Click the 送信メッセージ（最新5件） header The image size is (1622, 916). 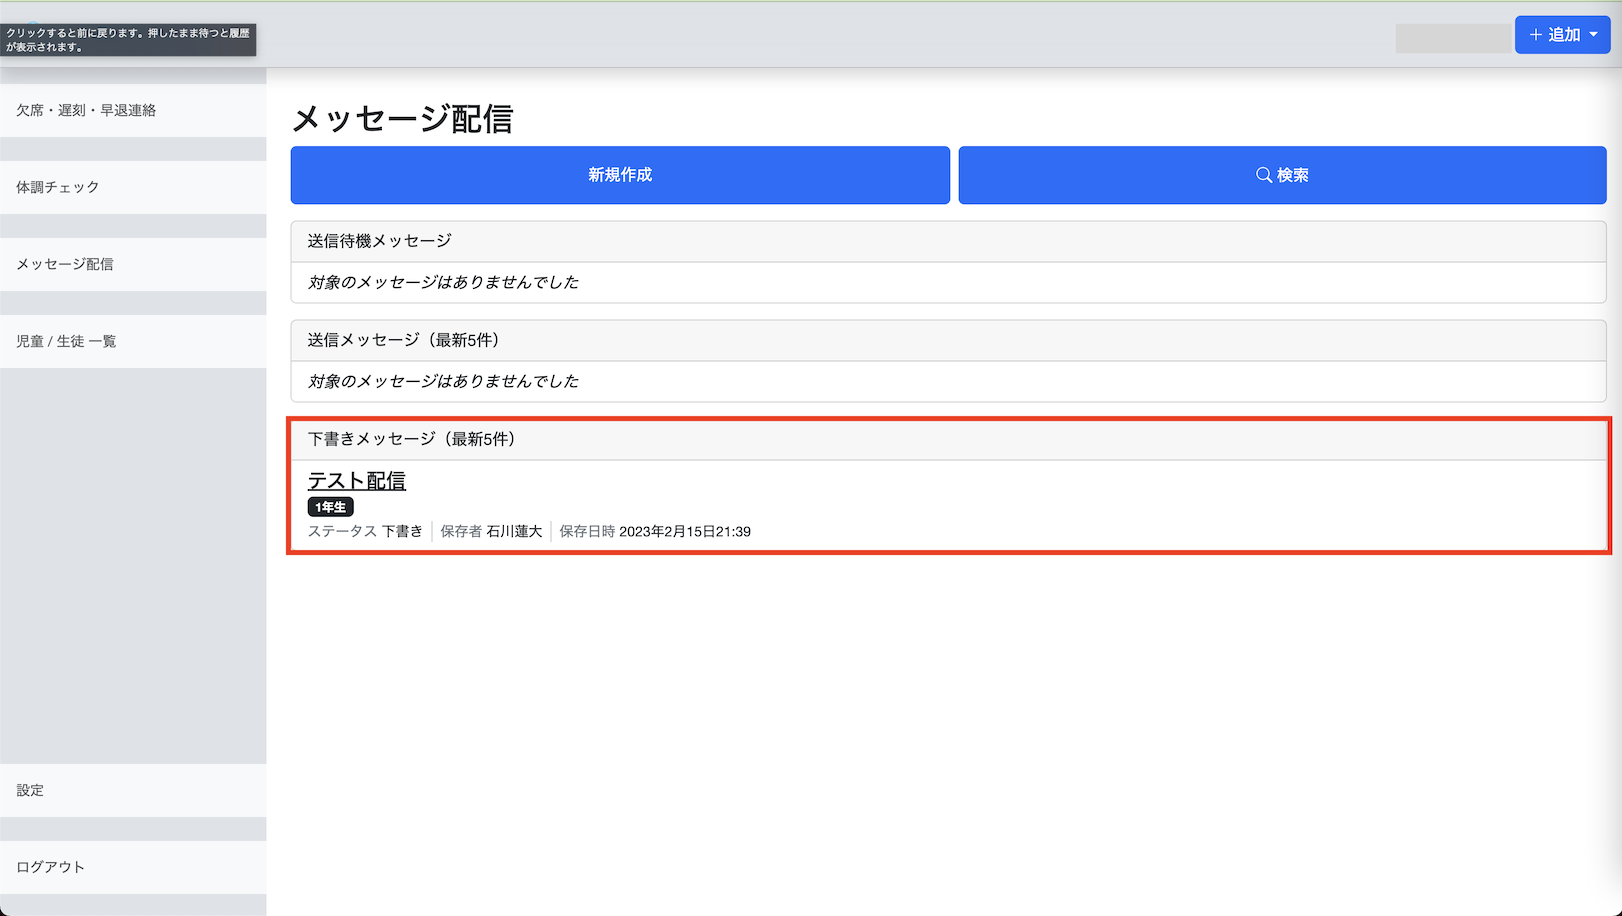click(x=948, y=340)
